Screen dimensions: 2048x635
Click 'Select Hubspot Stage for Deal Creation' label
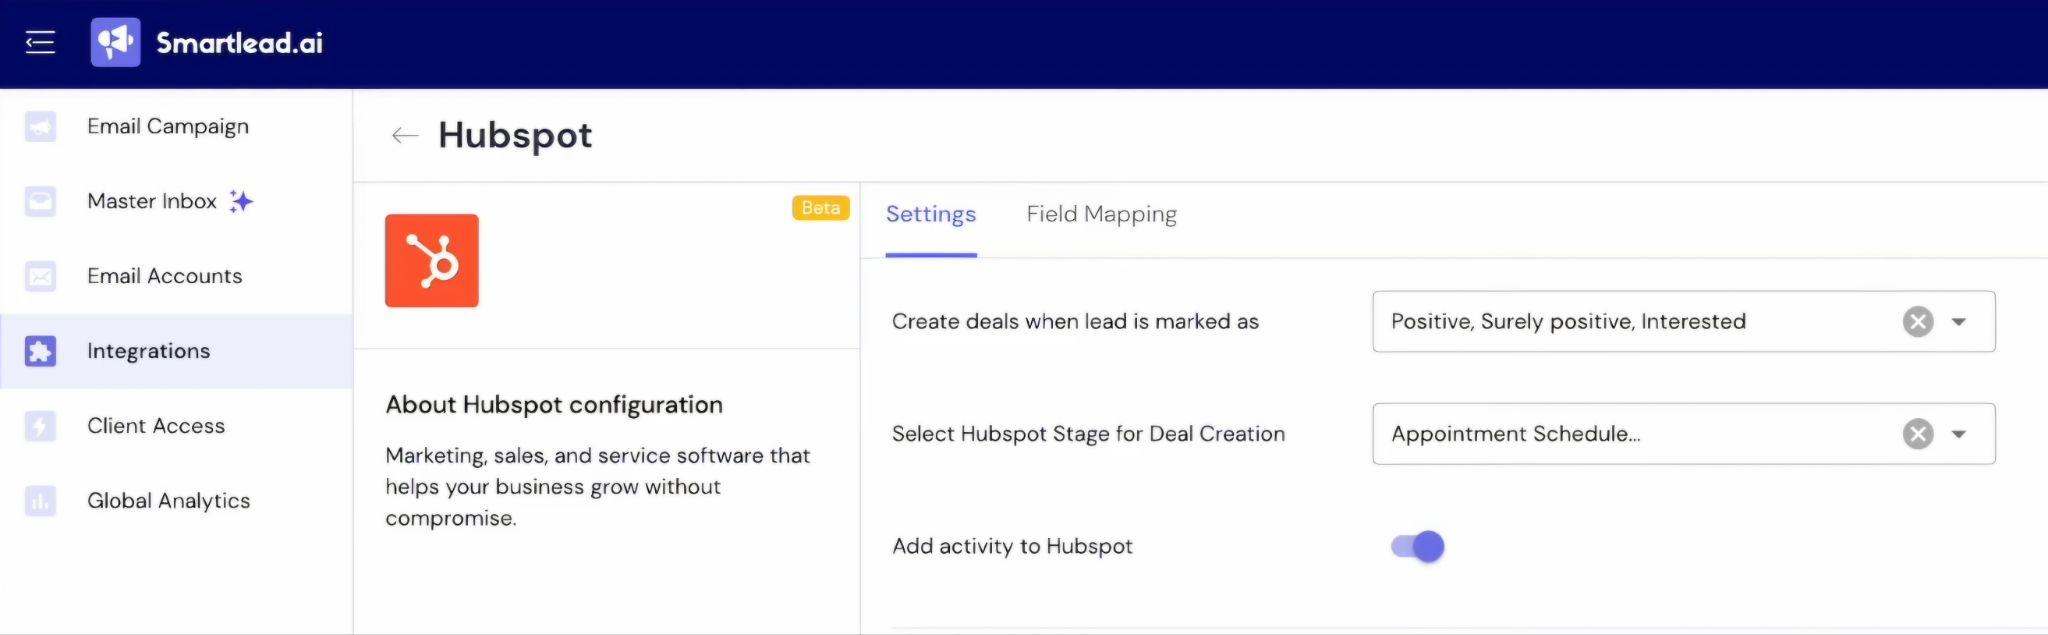pyautogui.click(x=1088, y=434)
